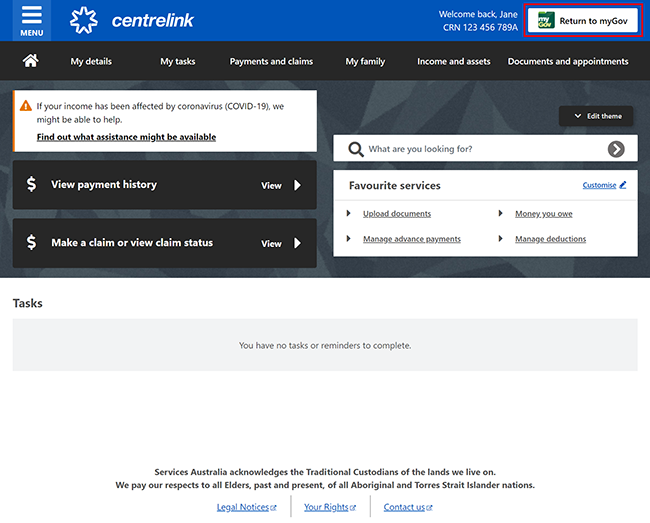Open the Money you owe link

(x=543, y=214)
